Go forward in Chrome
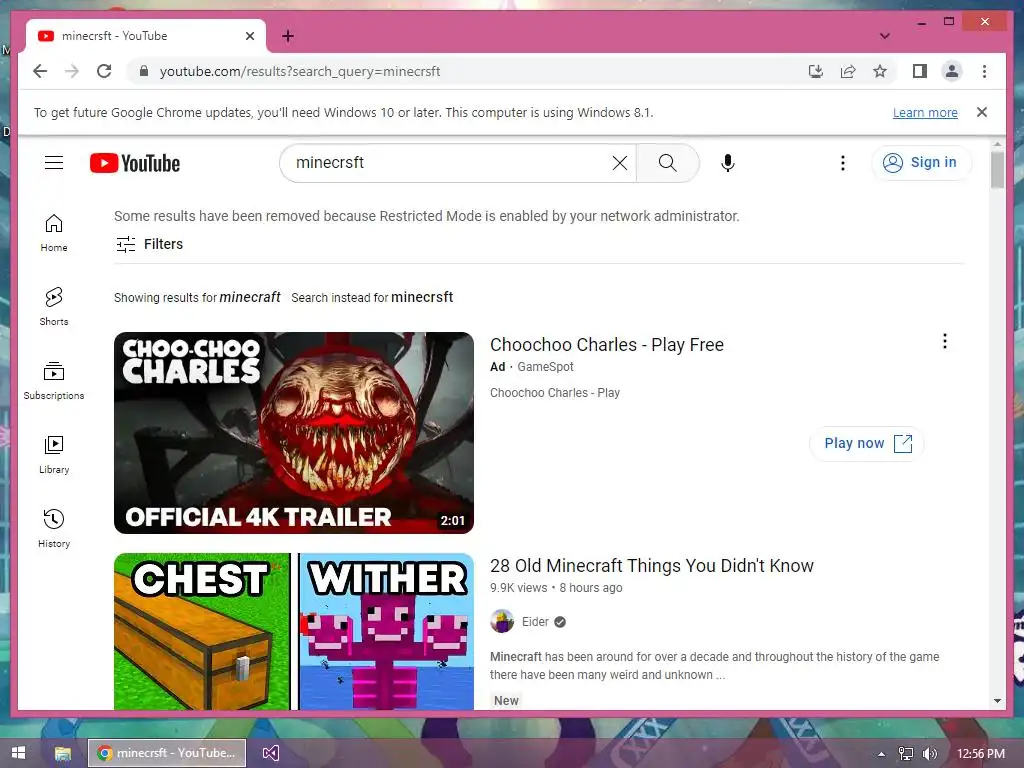Image resolution: width=1024 pixels, height=768 pixels. 72,71
